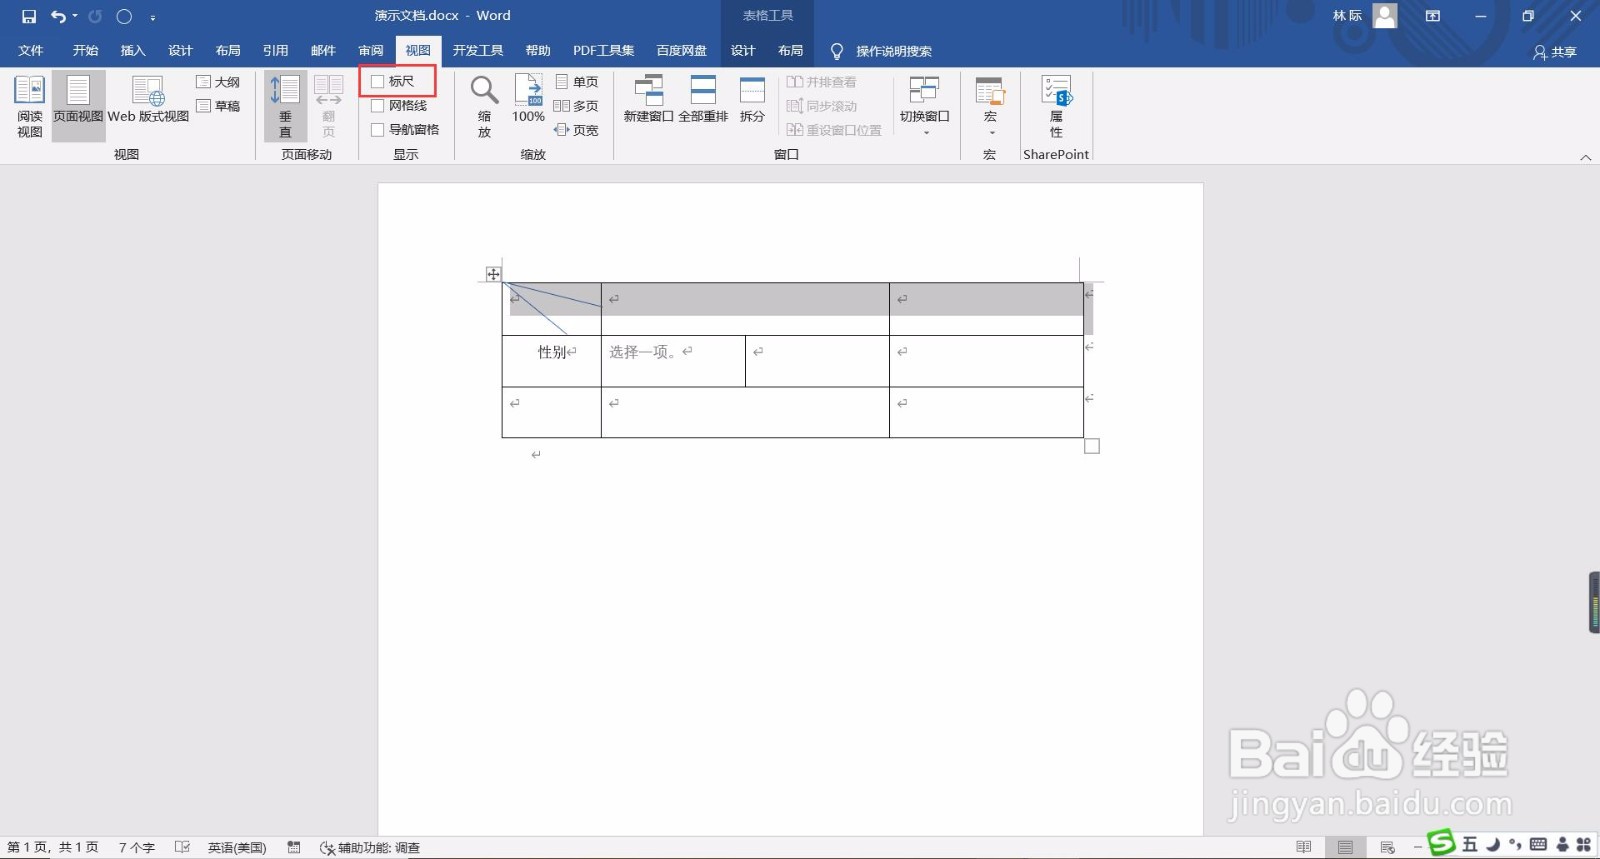Screen dimensions: 1600x859
Task: Arrange All windows (全部重排)
Action: (703, 99)
